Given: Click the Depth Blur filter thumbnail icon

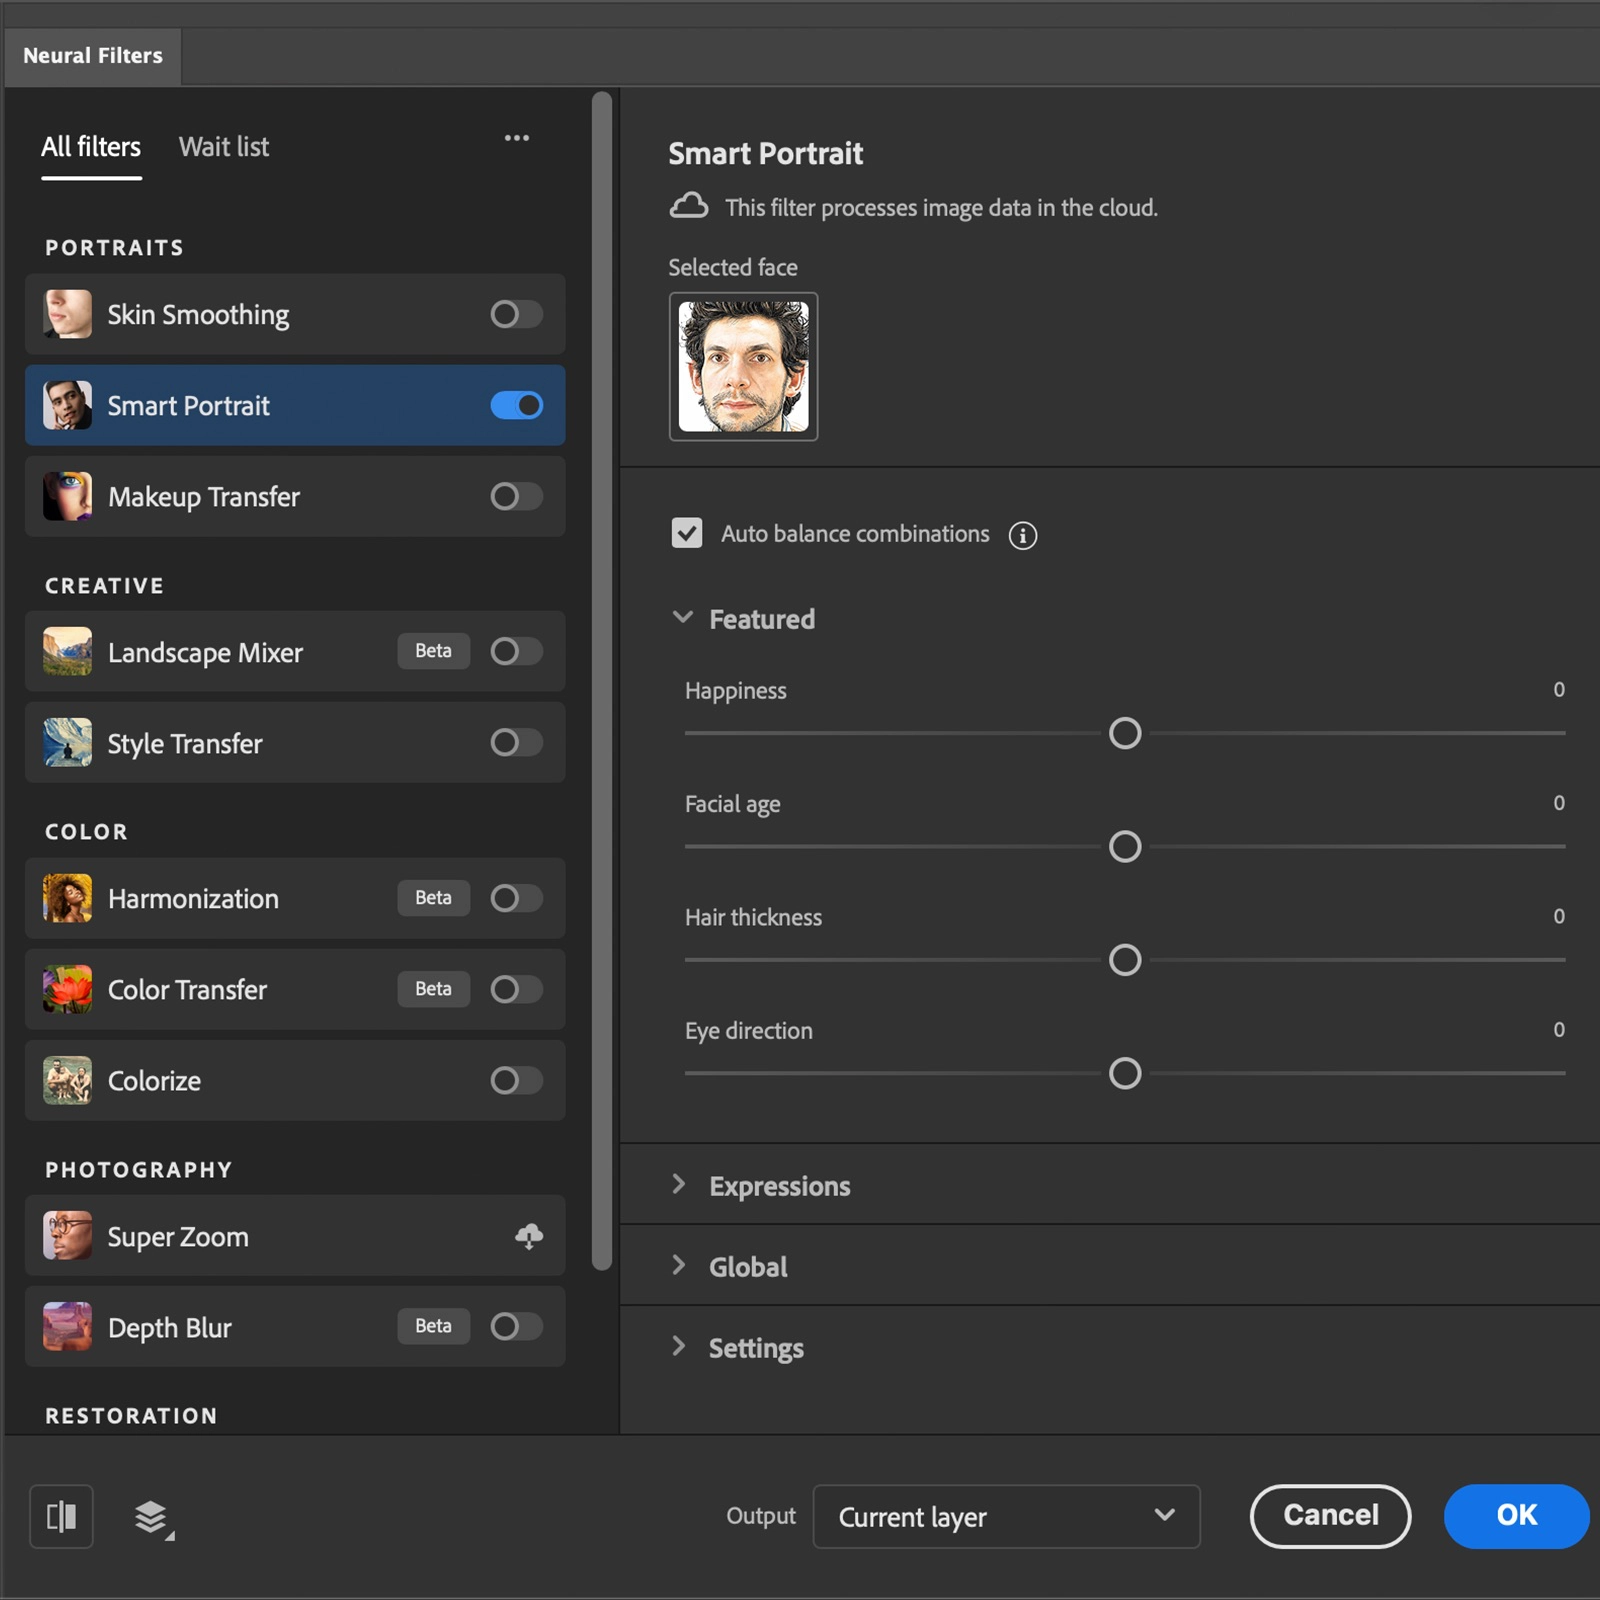Looking at the screenshot, I should tap(67, 1326).
